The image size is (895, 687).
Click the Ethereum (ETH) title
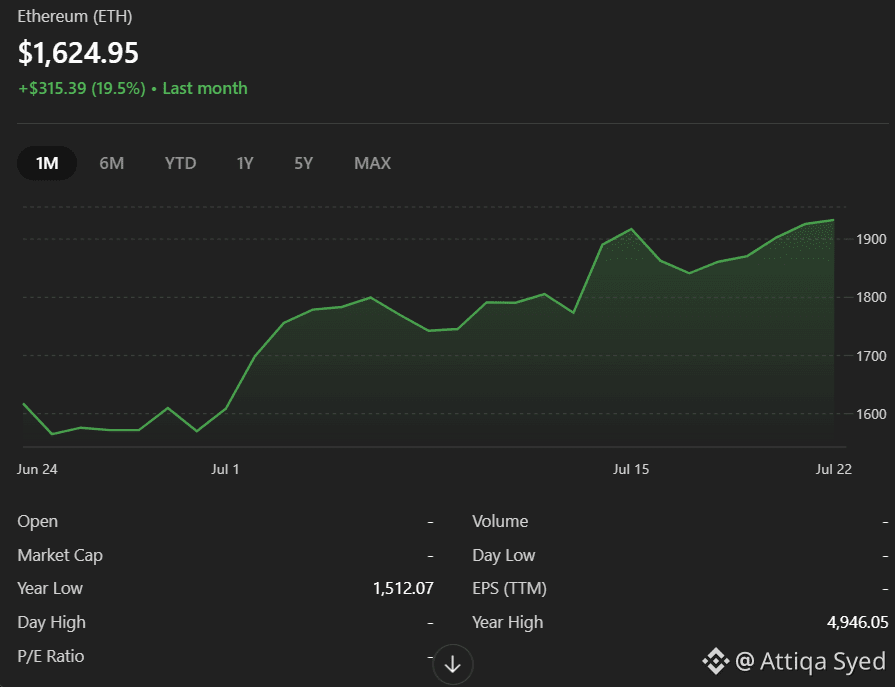coord(75,17)
